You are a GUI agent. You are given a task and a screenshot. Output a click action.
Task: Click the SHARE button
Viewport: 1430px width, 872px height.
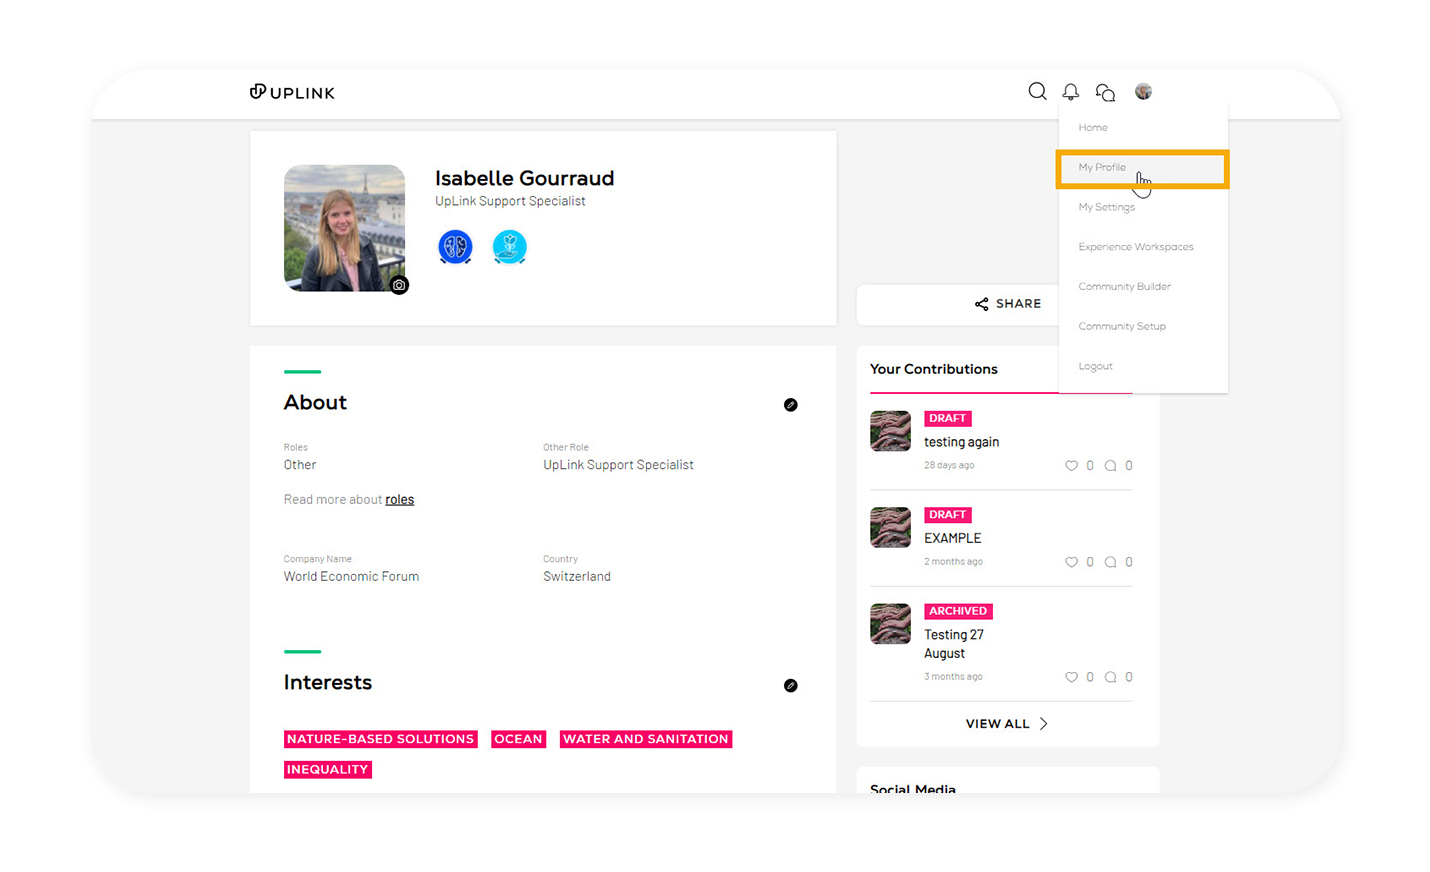1007,304
